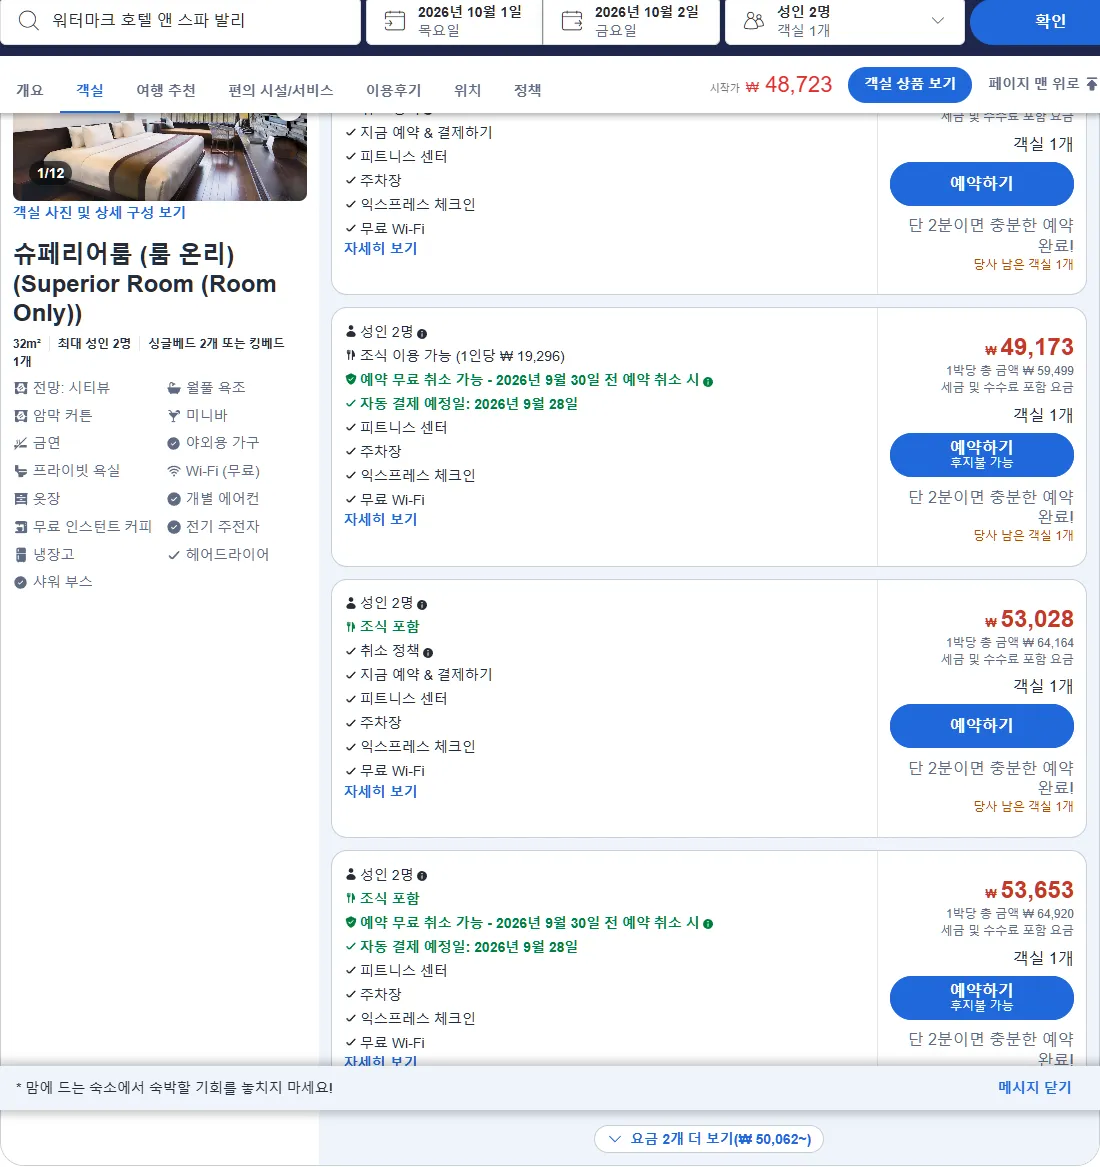Viewport: 1100px width, 1167px height.
Task: Click the ₩49,173 price
Action: click(x=1029, y=348)
